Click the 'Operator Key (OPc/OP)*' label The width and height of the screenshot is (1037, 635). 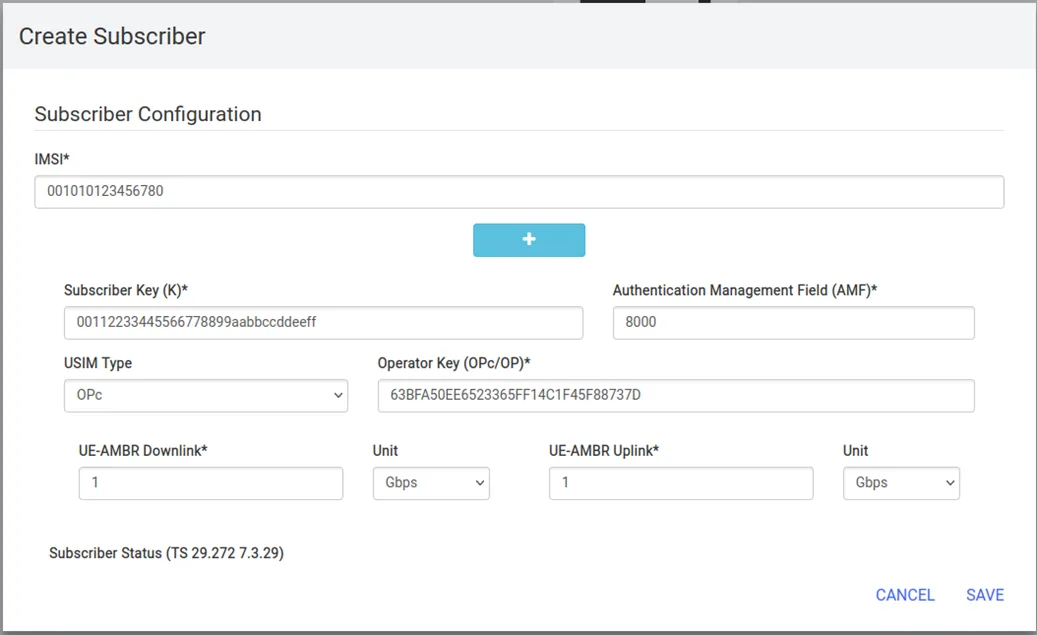tap(454, 363)
